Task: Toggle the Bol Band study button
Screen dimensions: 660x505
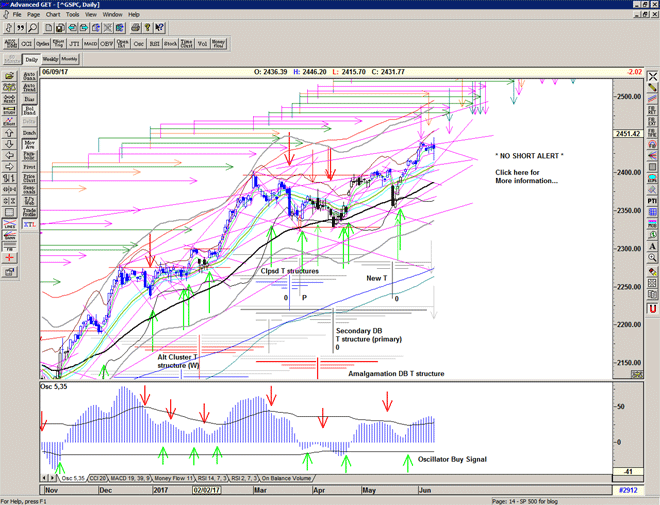Action: (29, 110)
